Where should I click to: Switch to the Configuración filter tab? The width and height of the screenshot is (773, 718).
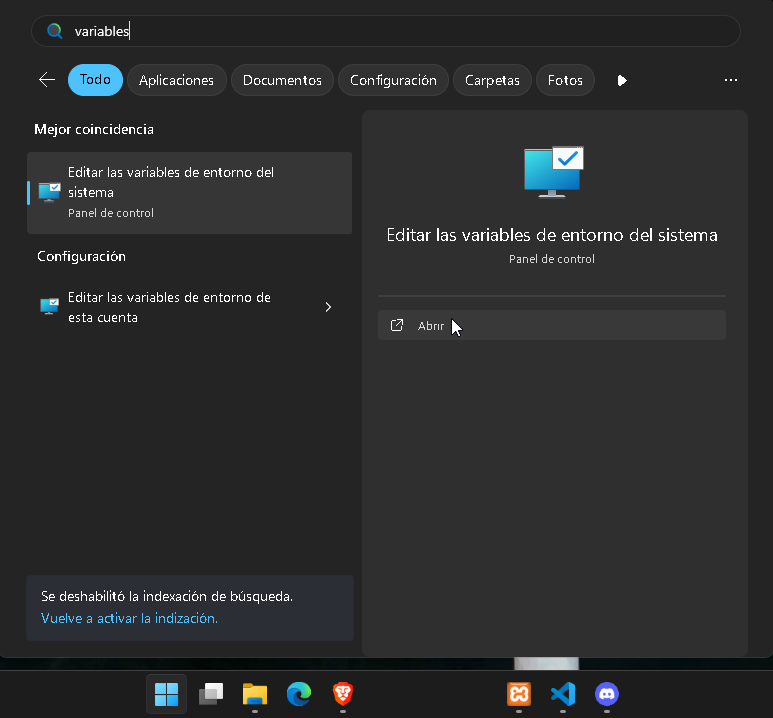click(393, 80)
